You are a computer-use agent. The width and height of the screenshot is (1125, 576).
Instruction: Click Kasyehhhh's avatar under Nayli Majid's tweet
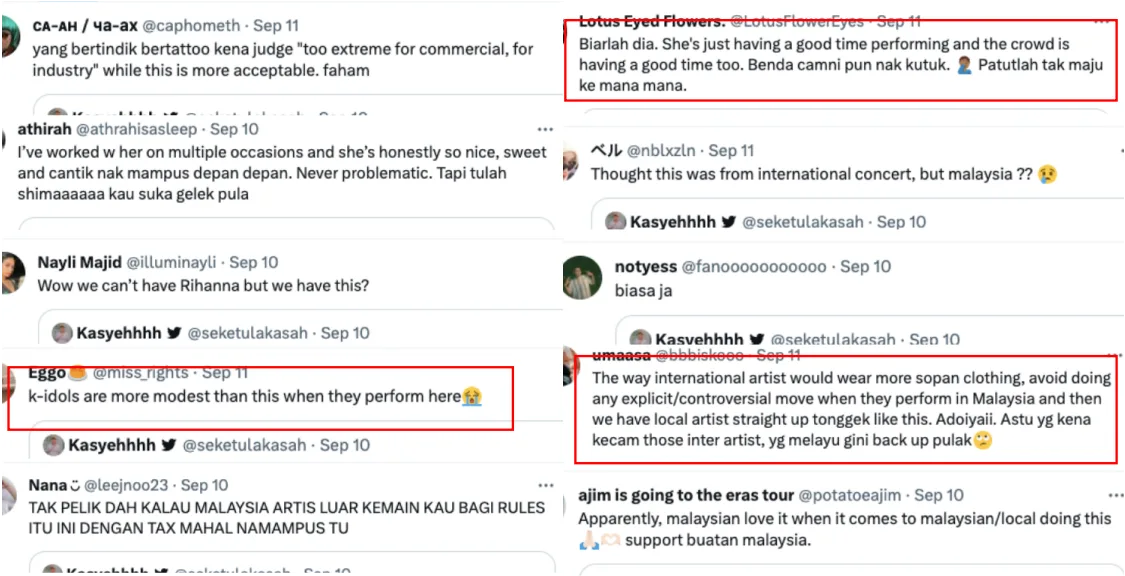[62, 333]
